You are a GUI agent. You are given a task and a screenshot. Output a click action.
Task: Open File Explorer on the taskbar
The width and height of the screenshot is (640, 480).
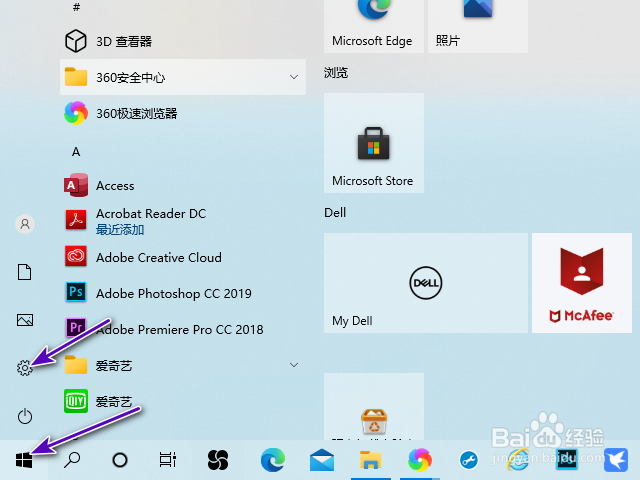371,460
